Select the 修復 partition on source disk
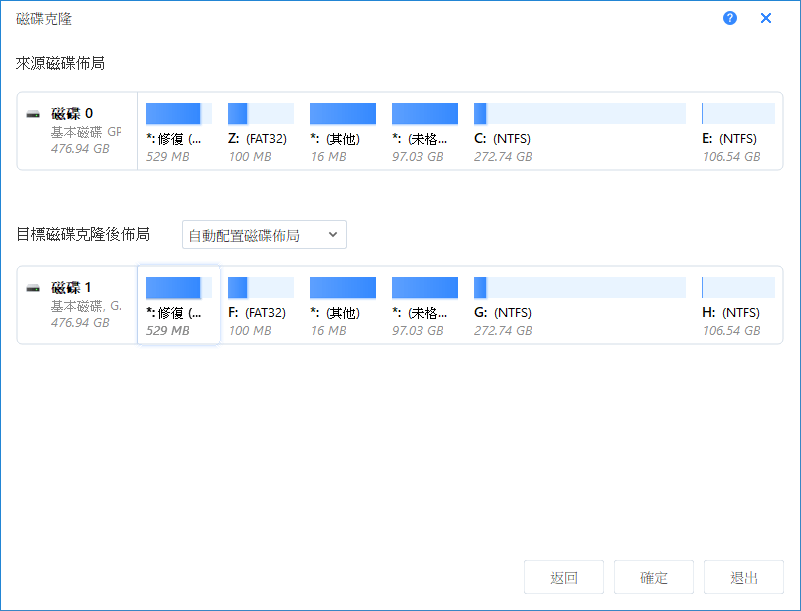This screenshot has height=611, width=801. tap(177, 113)
